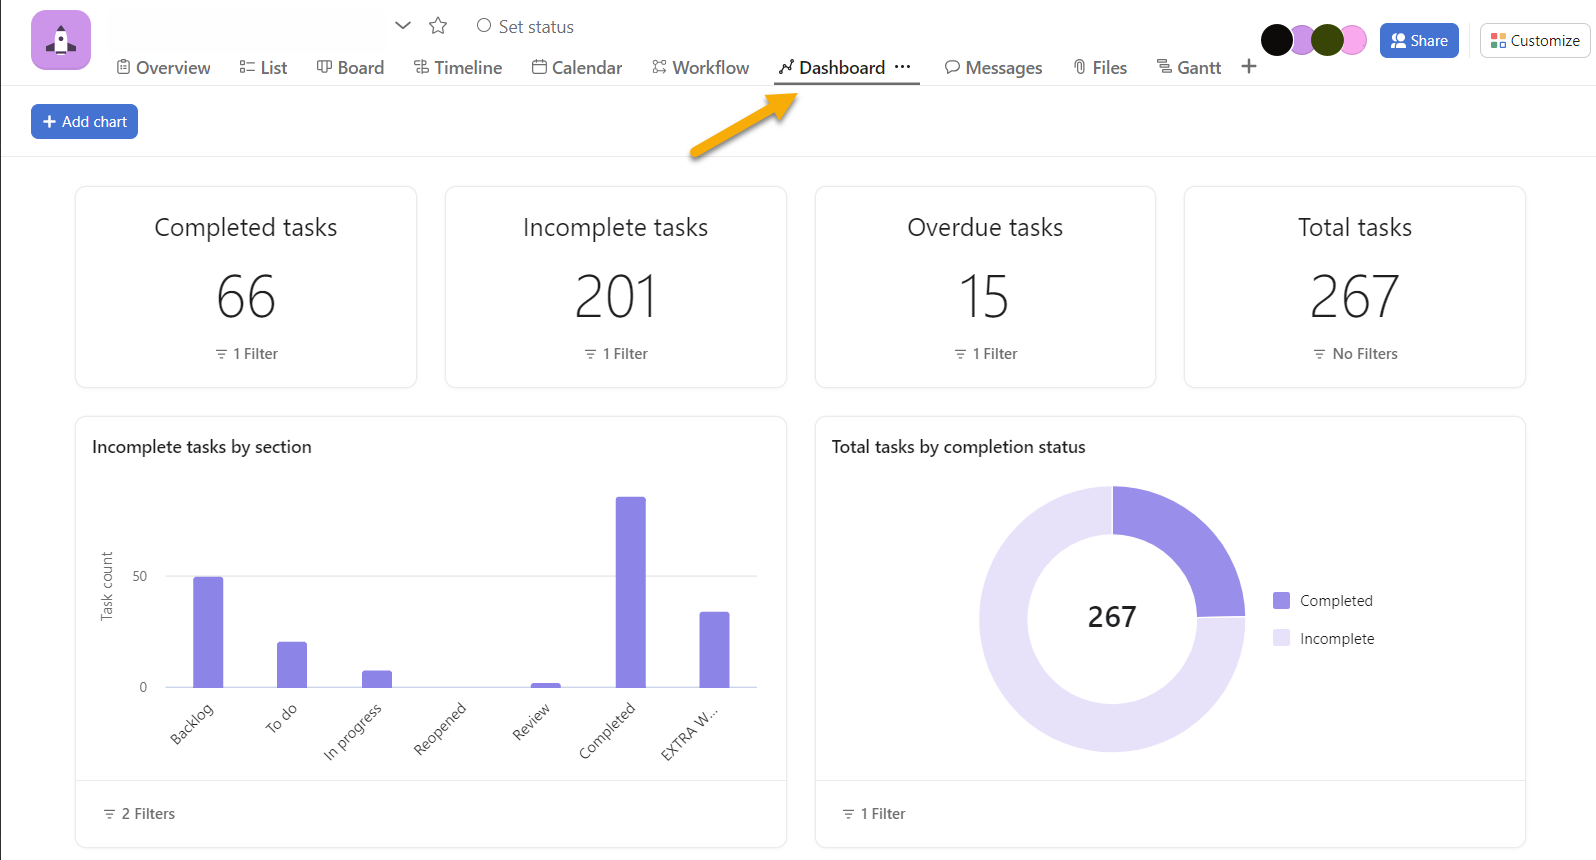
Task: Star the project as favorite
Action: (x=438, y=26)
